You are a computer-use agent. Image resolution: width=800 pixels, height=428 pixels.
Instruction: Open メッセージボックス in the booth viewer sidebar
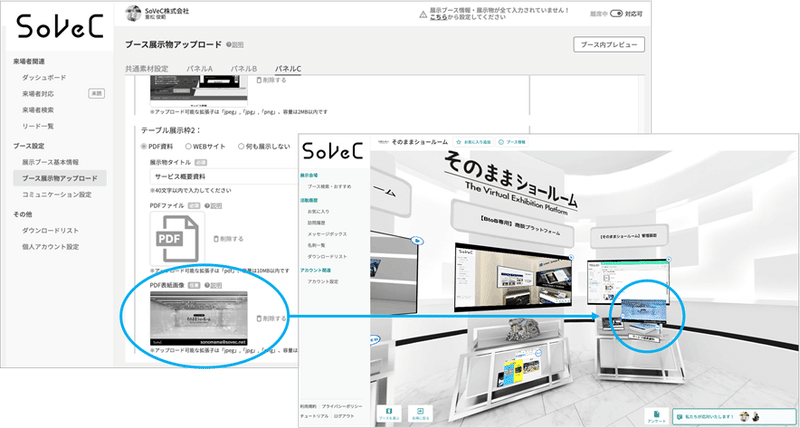[327, 234]
